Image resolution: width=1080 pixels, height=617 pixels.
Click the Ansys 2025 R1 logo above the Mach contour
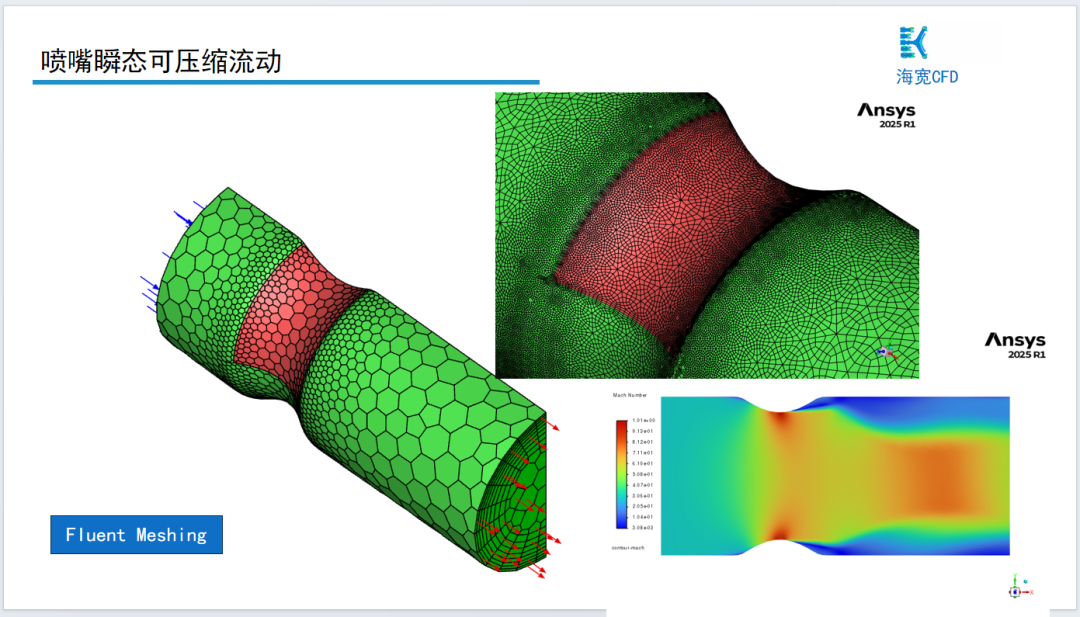pyautogui.click(x=1015, y=345)
